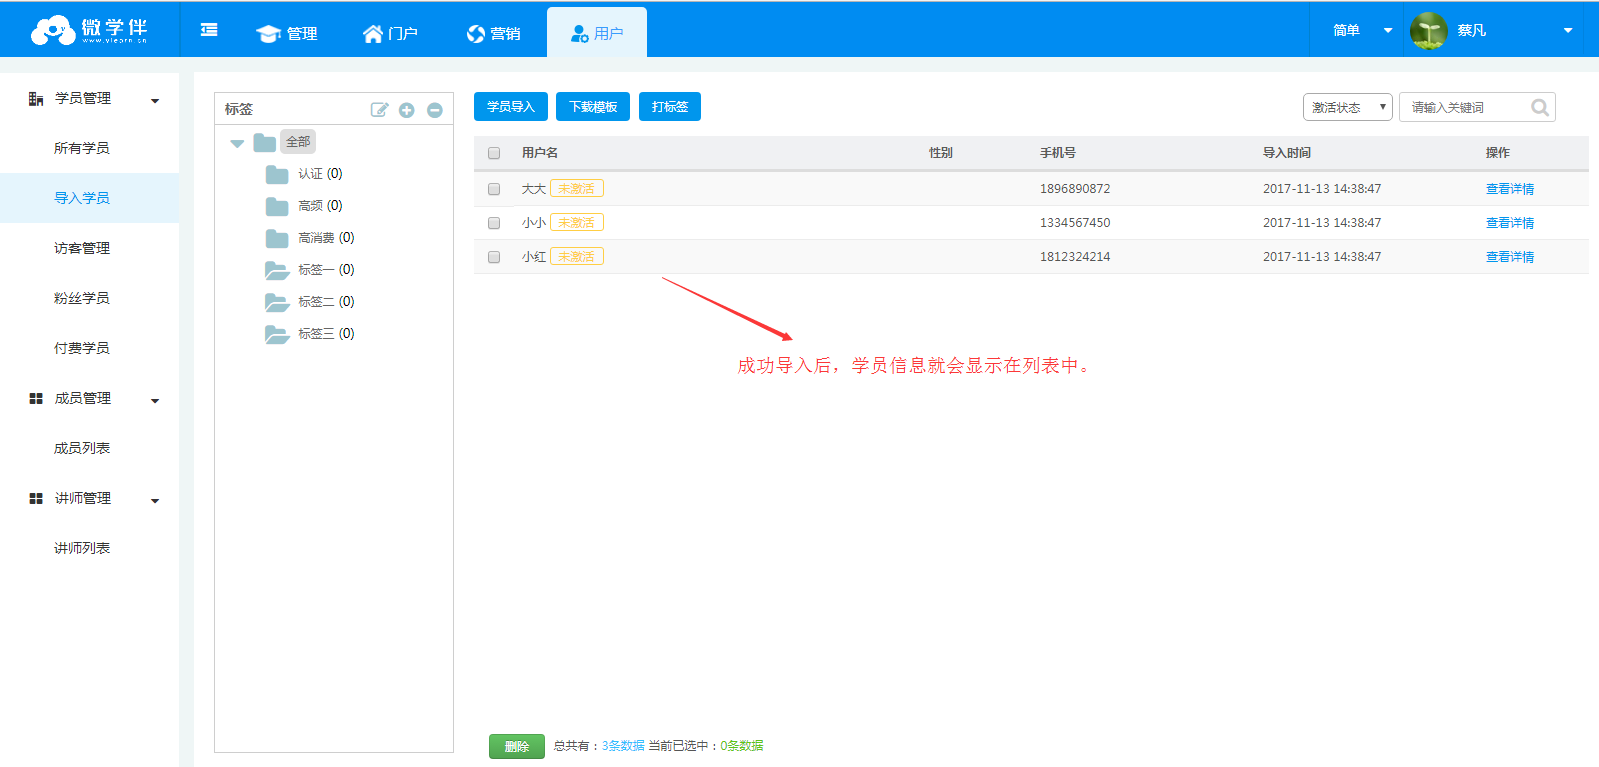Open the 标签一 folder icon
This screenshot has height=767, width=1599.
pos(277,270)
